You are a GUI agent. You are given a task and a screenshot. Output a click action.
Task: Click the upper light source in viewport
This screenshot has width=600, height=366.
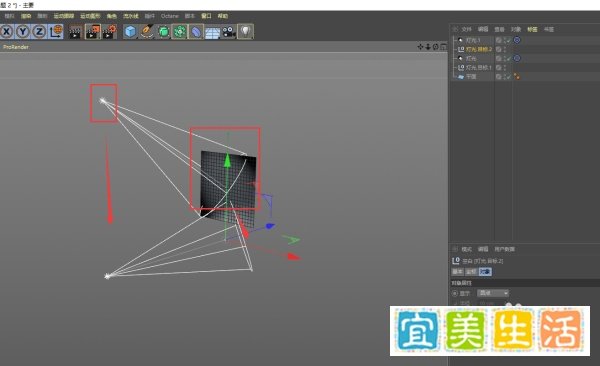(x=103, y=101)
